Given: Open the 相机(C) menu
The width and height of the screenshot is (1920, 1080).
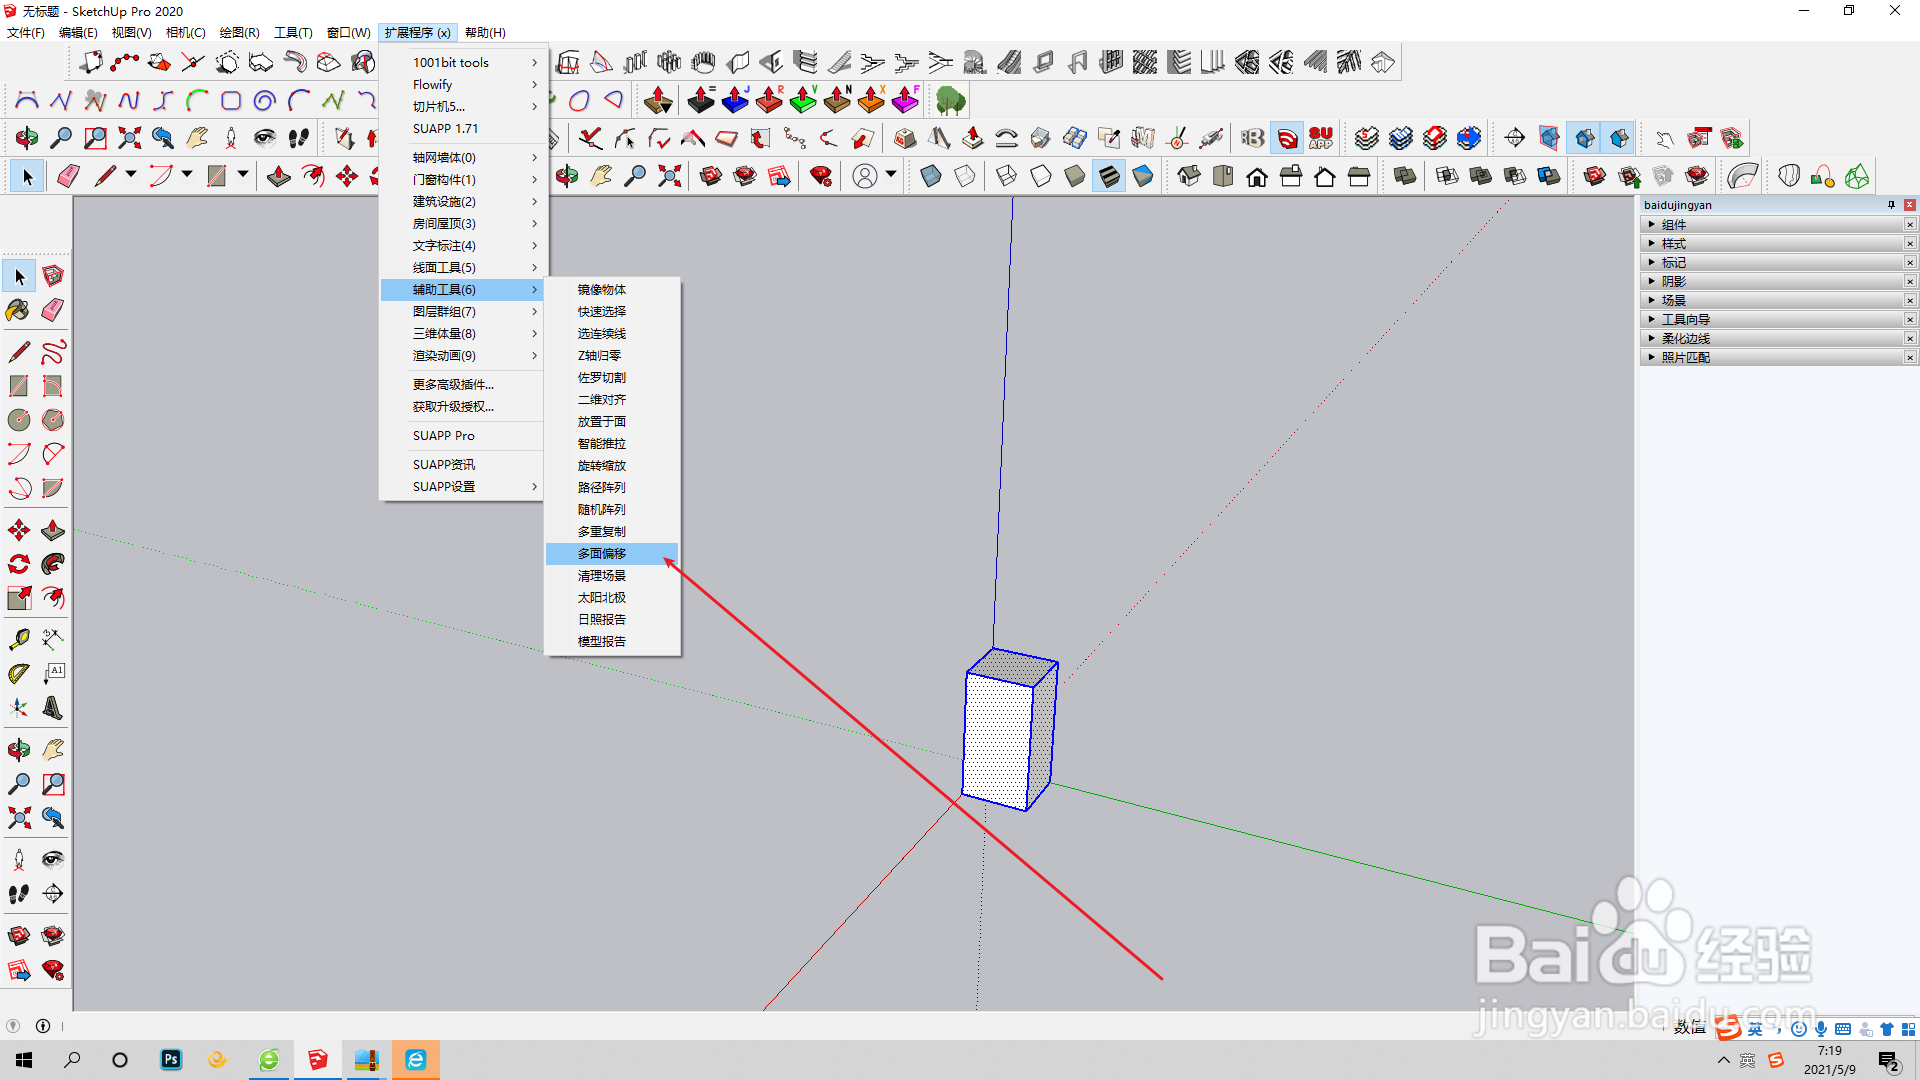Looking at the screenshot, I should 185,33.
